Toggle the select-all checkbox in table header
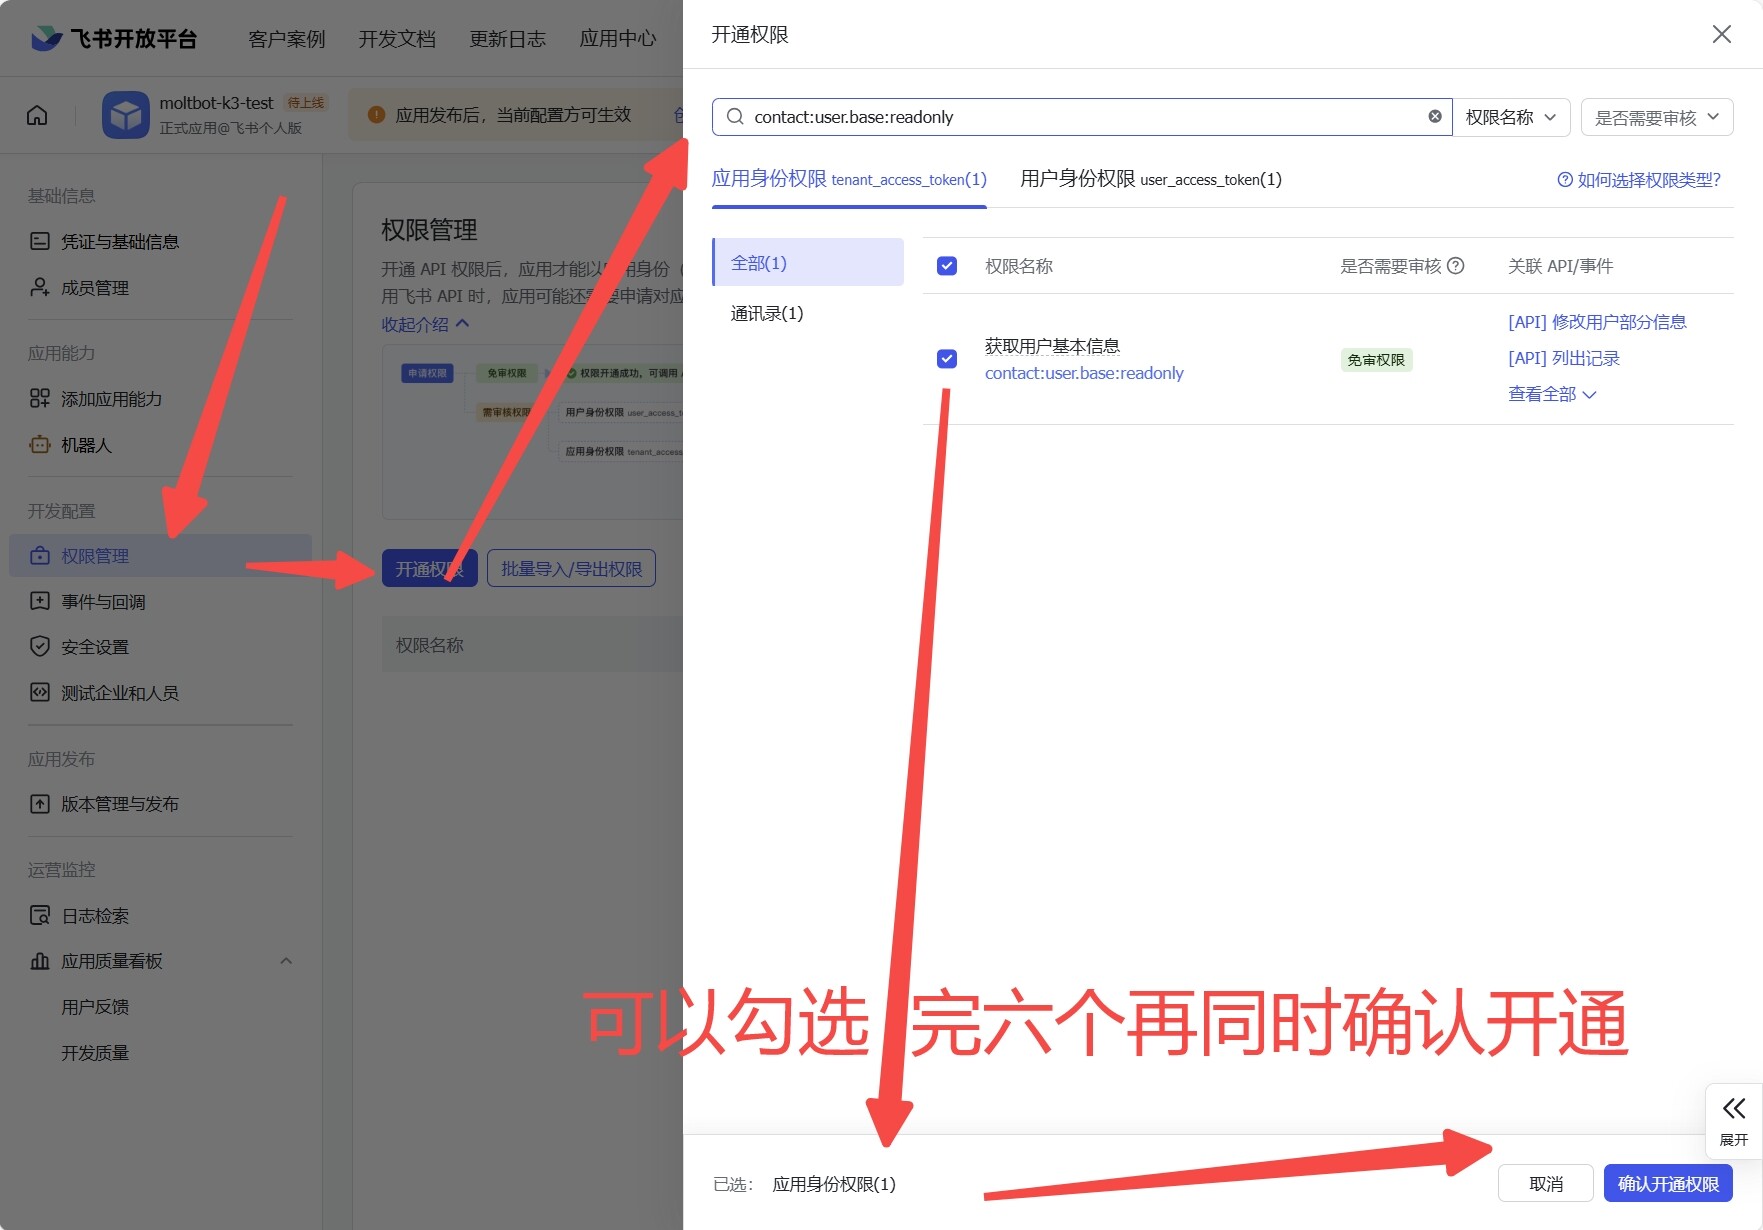This screenshot has height=1230, width=1763. (947, 266)
